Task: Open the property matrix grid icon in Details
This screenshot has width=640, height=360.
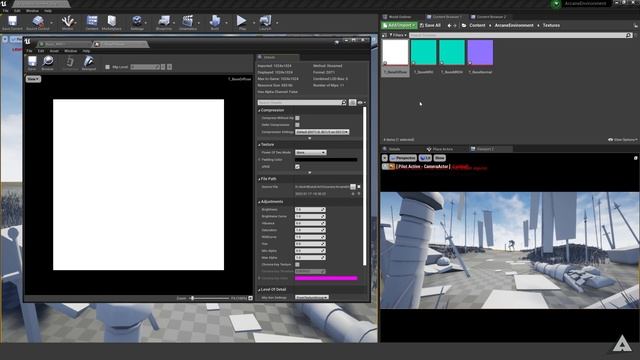Action: [x=352, y=102]
